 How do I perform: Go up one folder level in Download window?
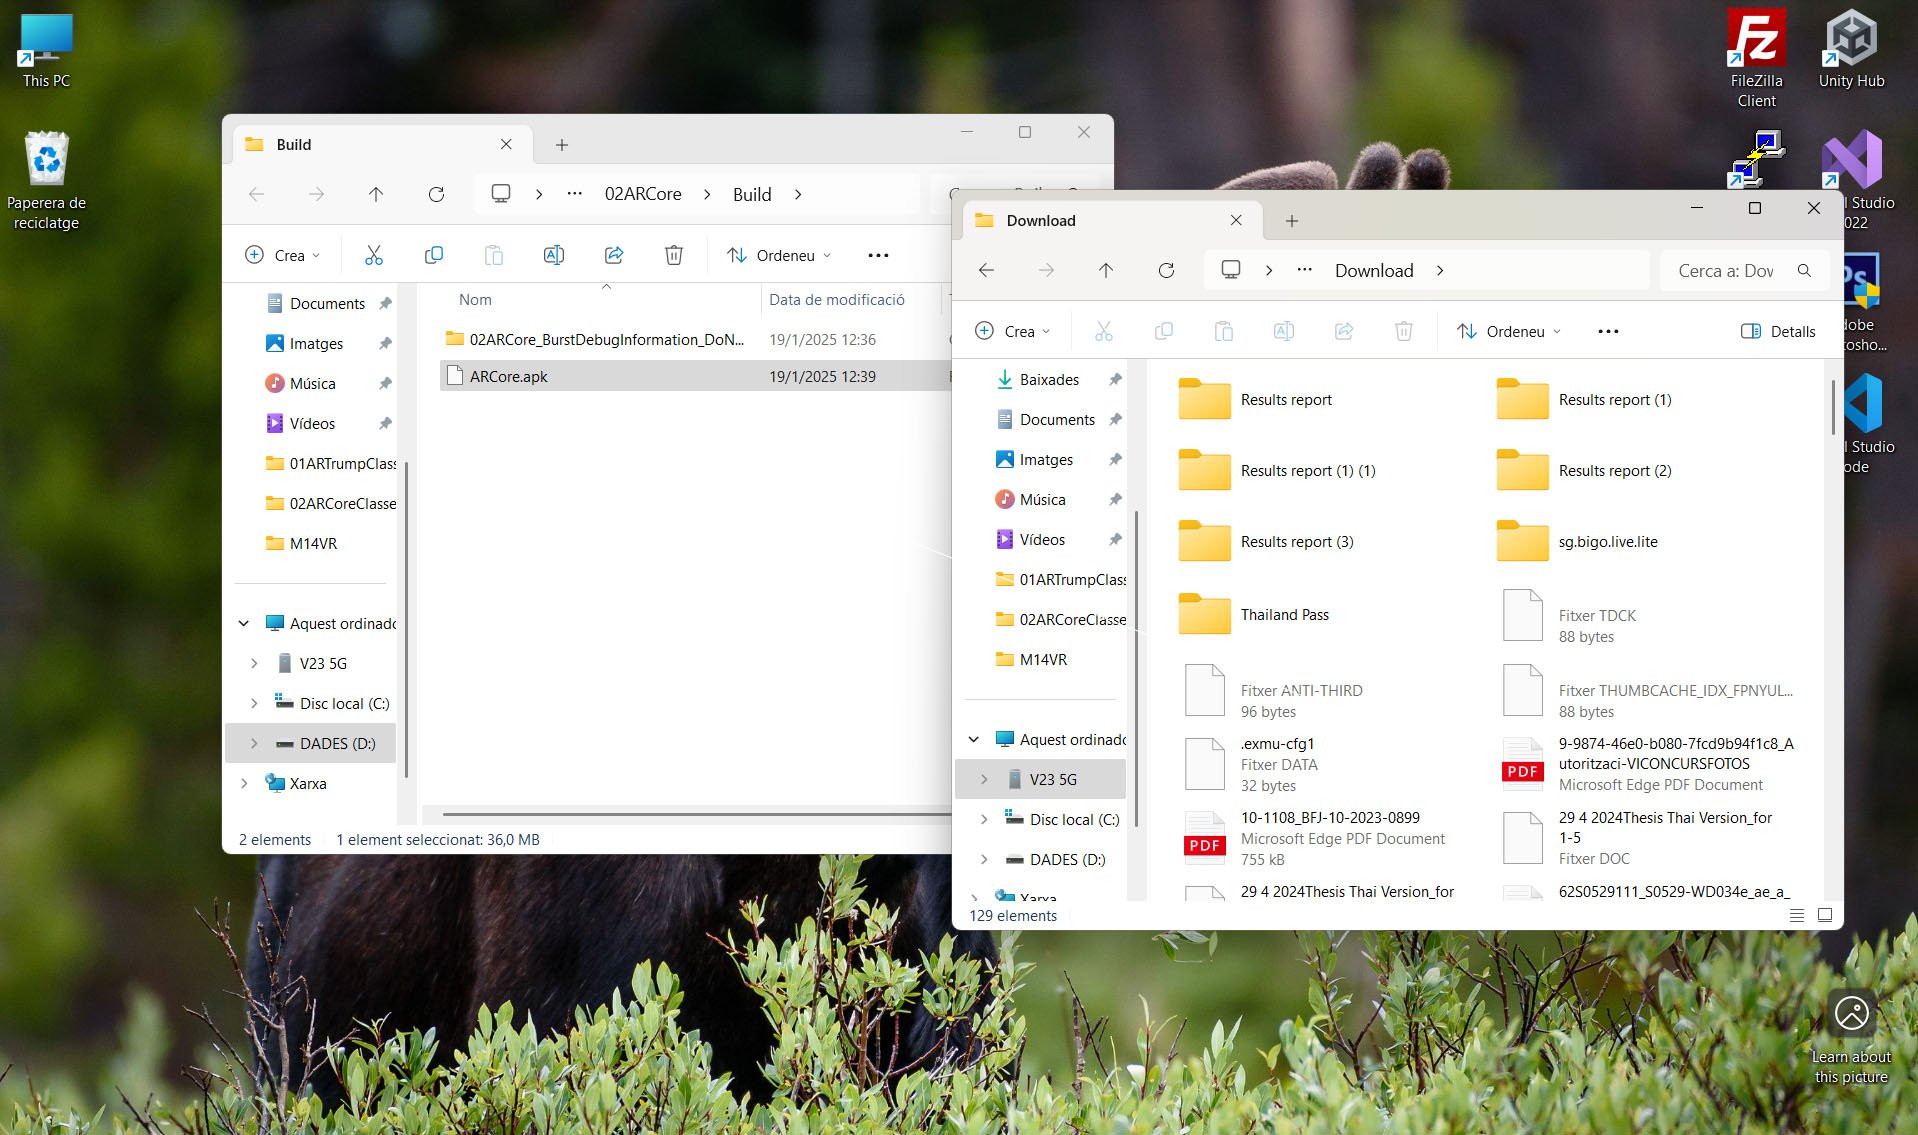(1106, 270)
